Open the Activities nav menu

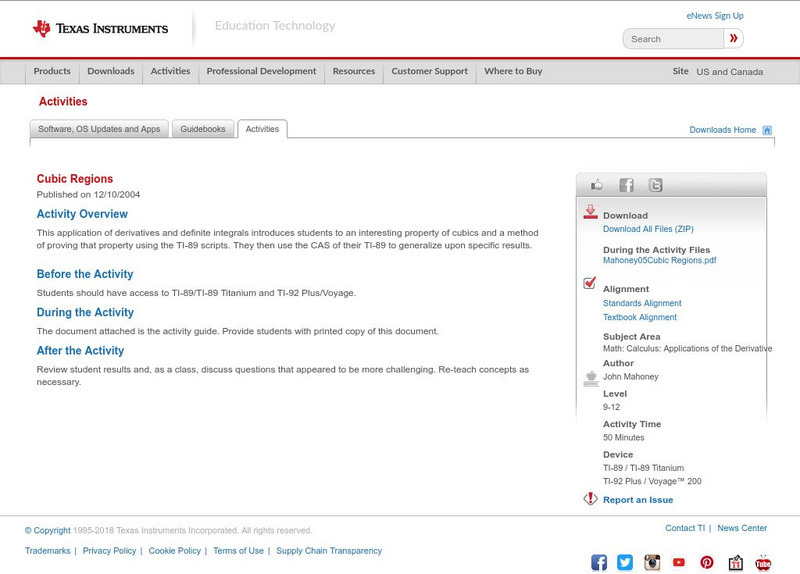coord(170,71)
